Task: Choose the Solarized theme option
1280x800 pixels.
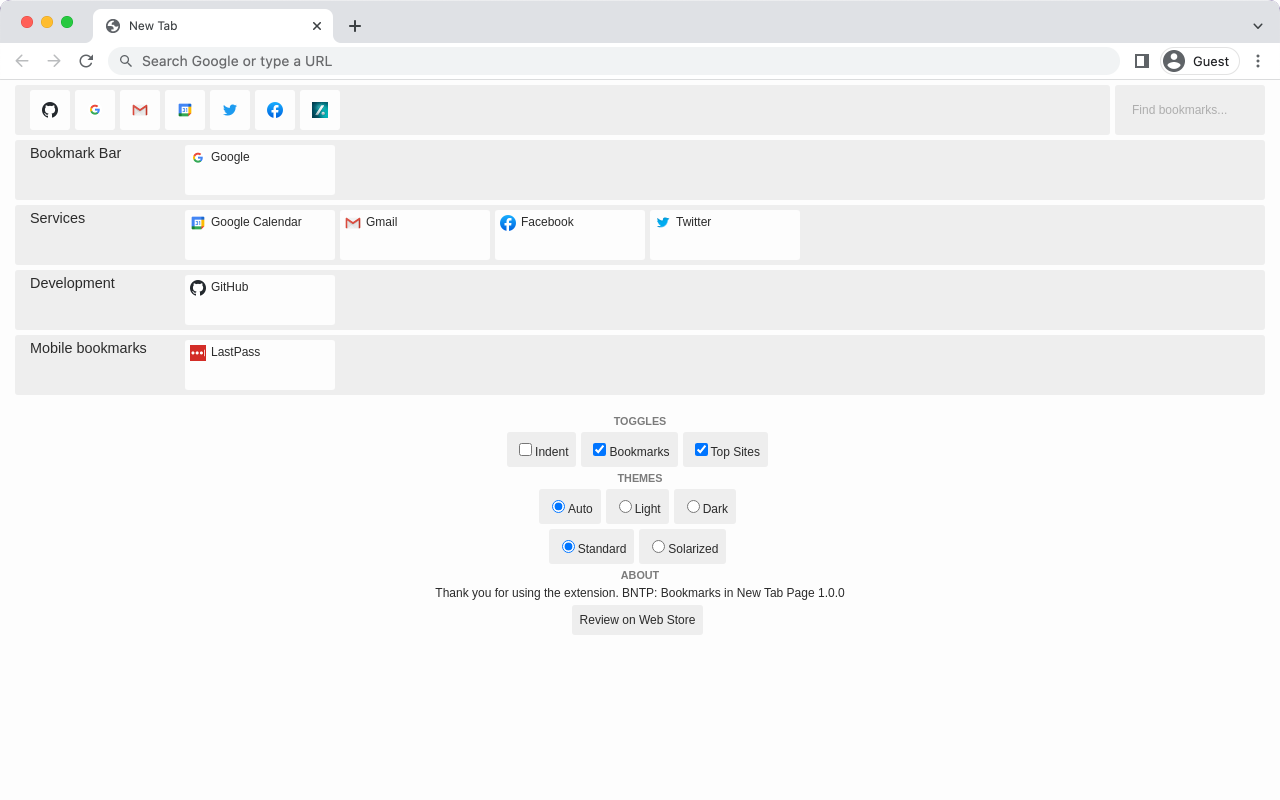Action: [x=658, y=546]
